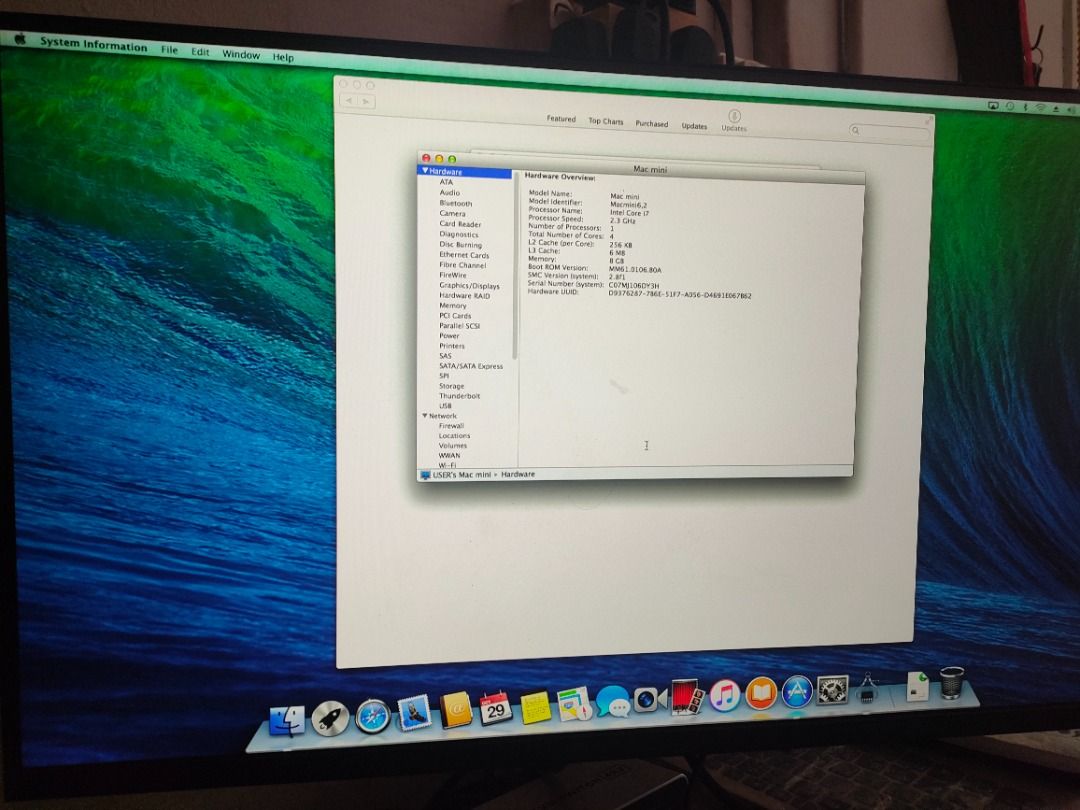This screenshot has height=810, width=1080.
Task: Open the Launchpad rocket icon
Action: (330, 717)
